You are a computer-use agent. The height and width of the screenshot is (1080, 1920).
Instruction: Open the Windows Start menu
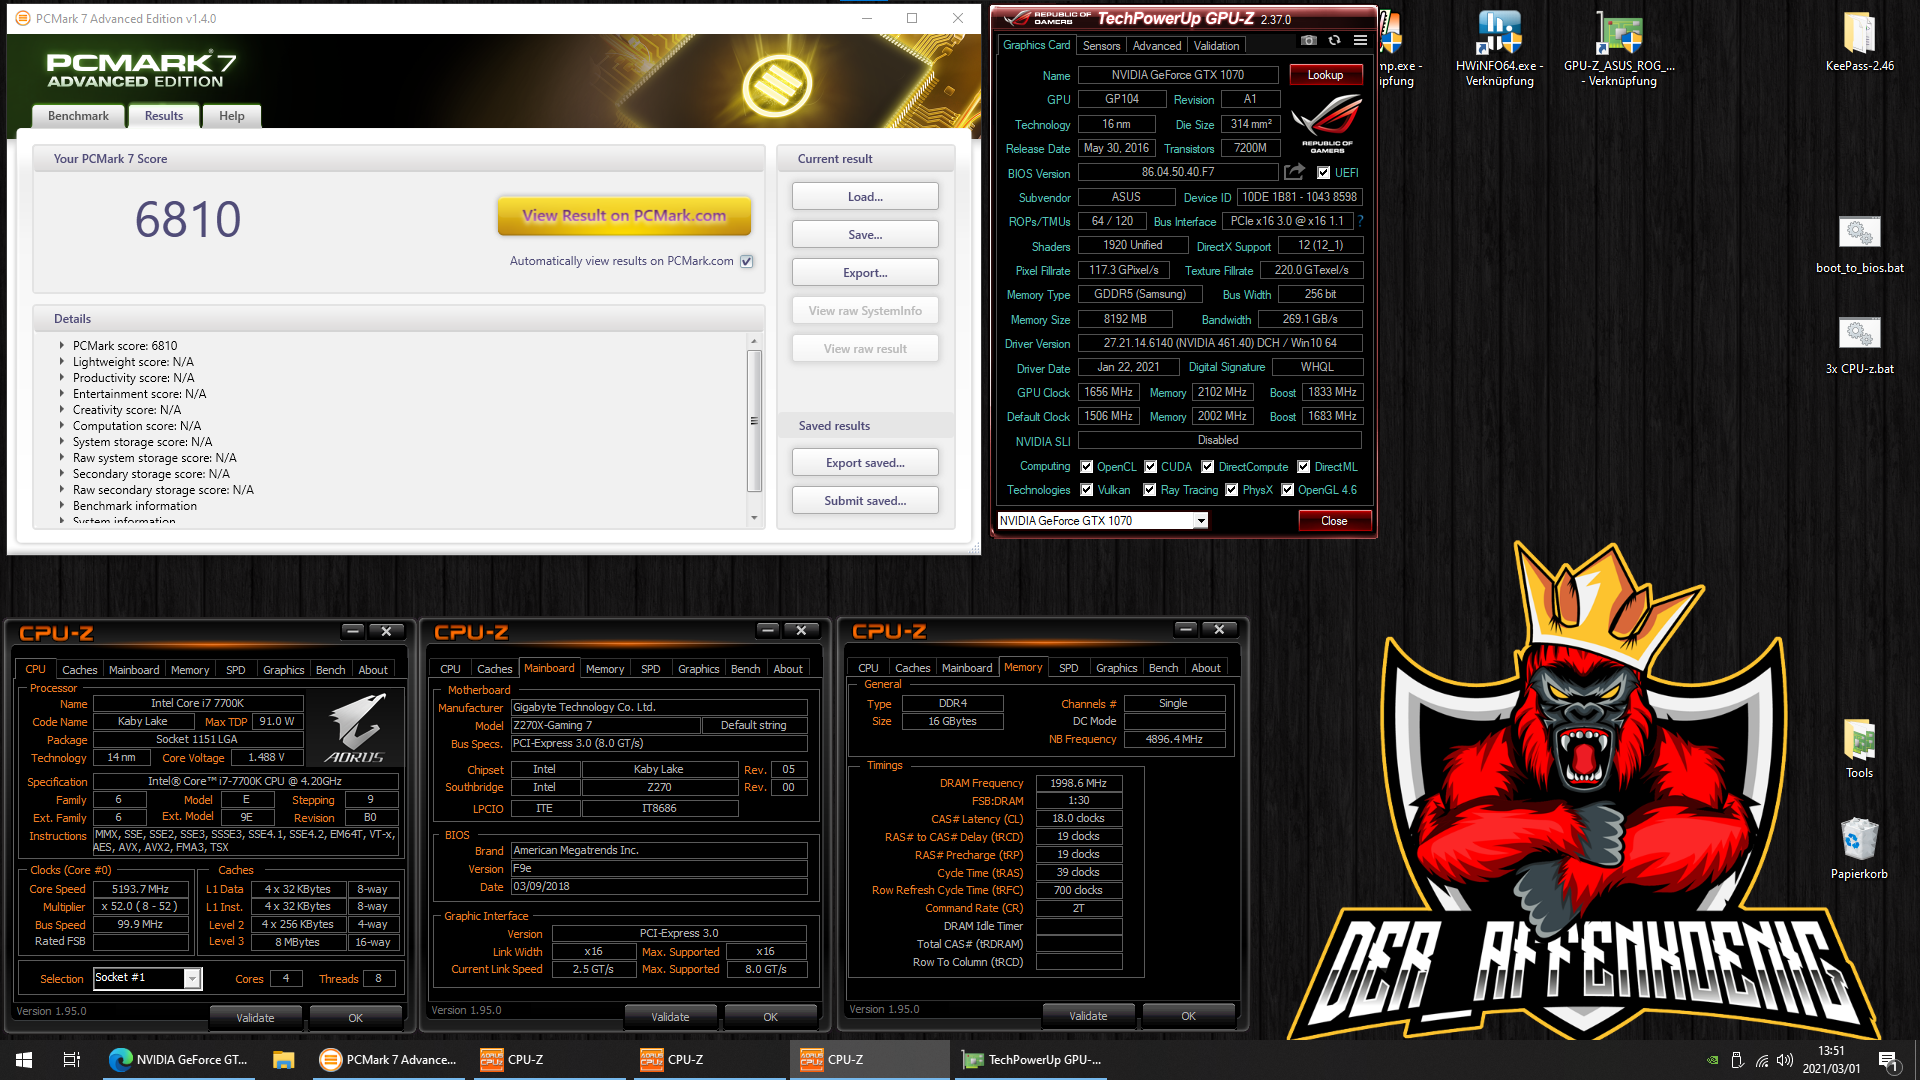[24, 1059]
